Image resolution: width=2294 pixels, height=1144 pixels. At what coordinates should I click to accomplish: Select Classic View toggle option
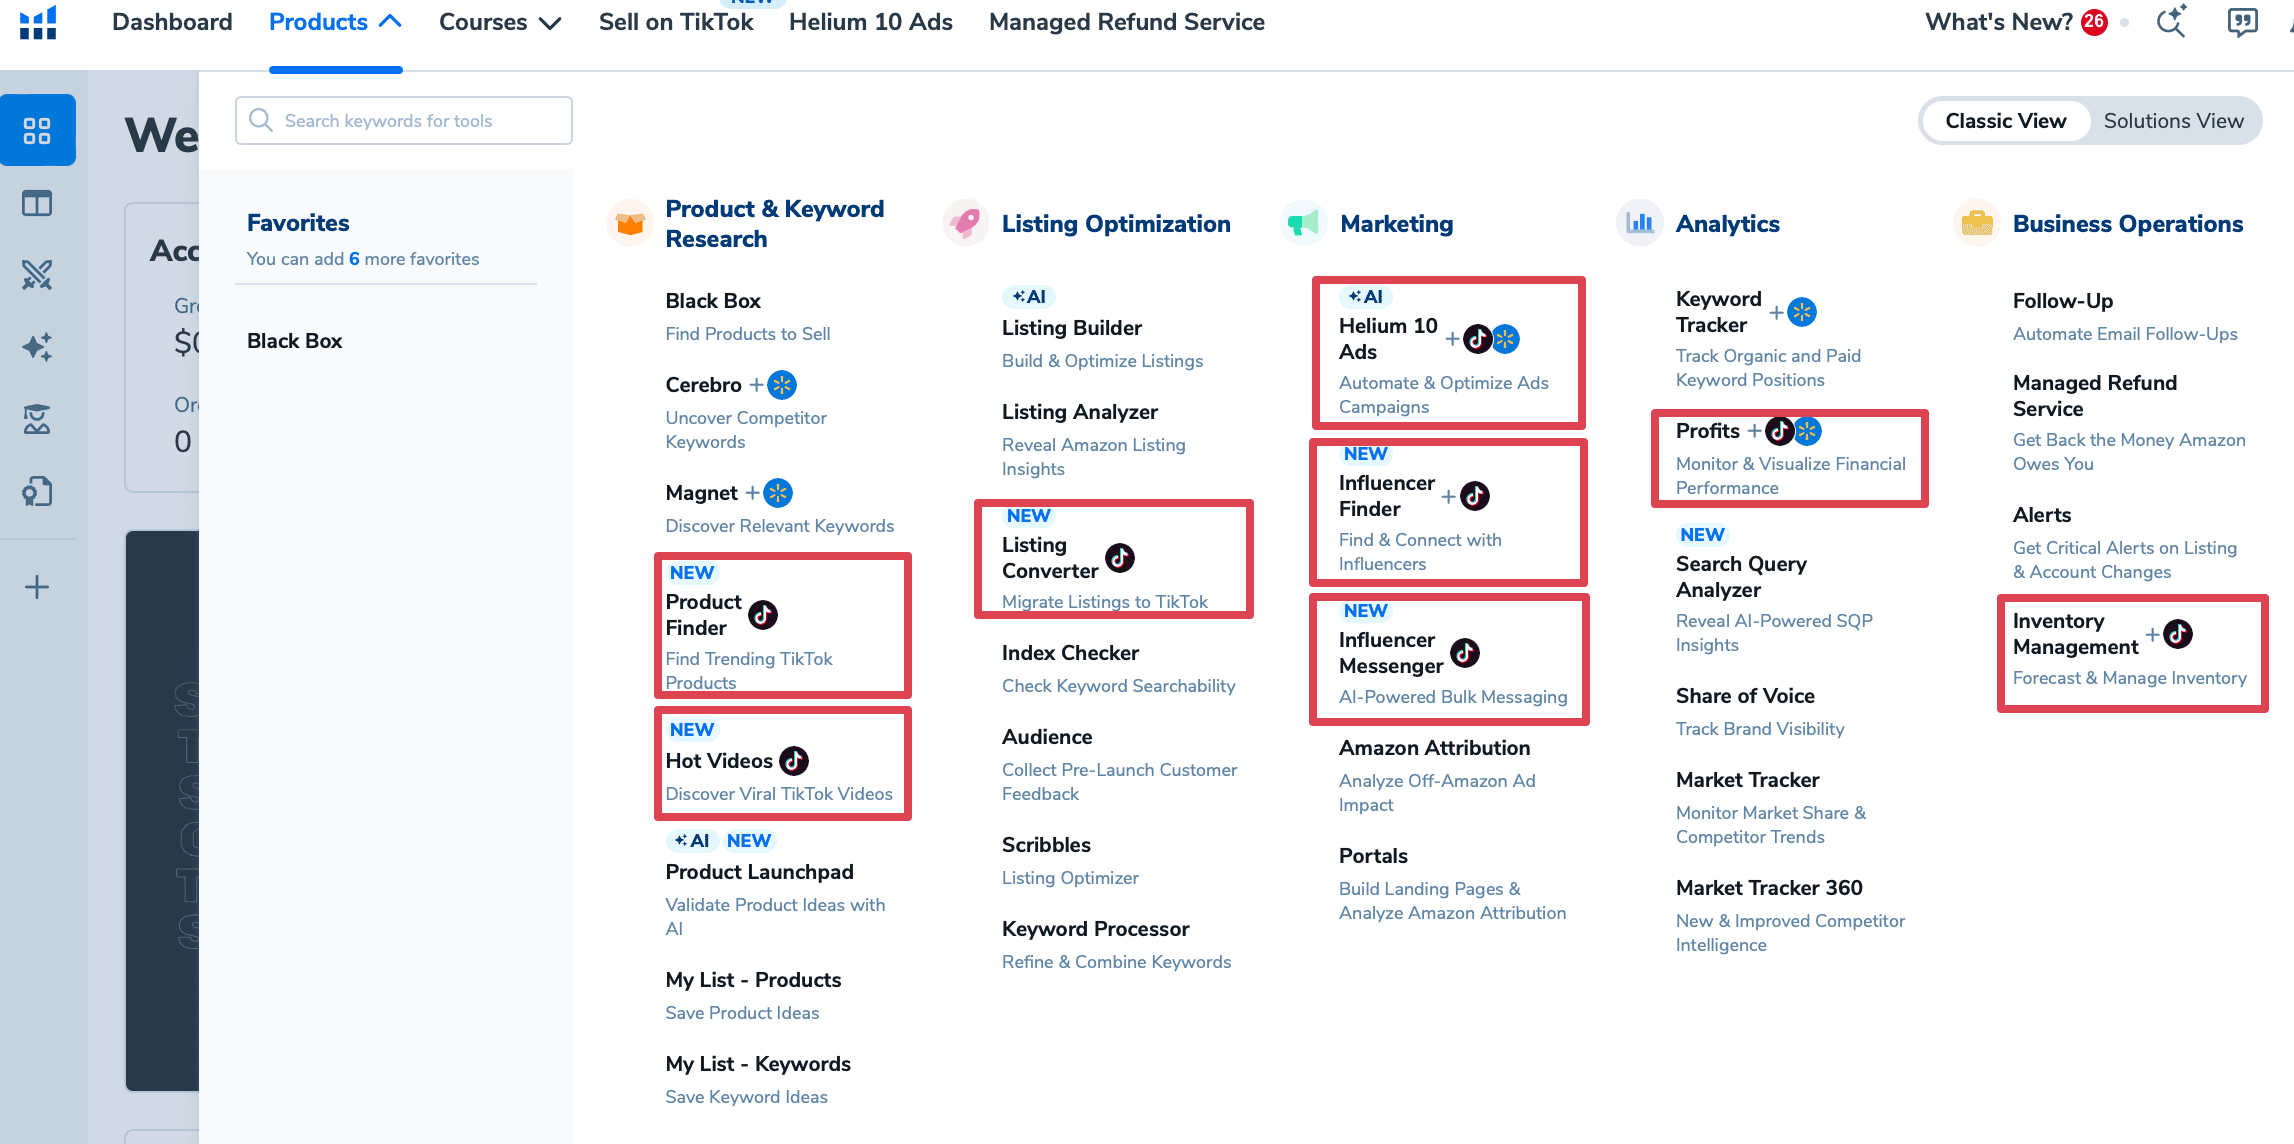[x=2005, y=121]
